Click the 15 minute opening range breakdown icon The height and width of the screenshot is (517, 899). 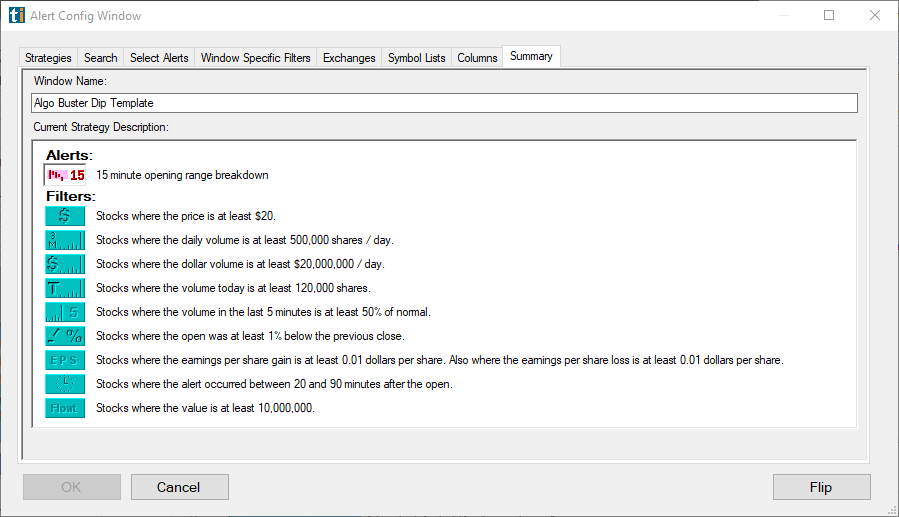tap(65, 175)
